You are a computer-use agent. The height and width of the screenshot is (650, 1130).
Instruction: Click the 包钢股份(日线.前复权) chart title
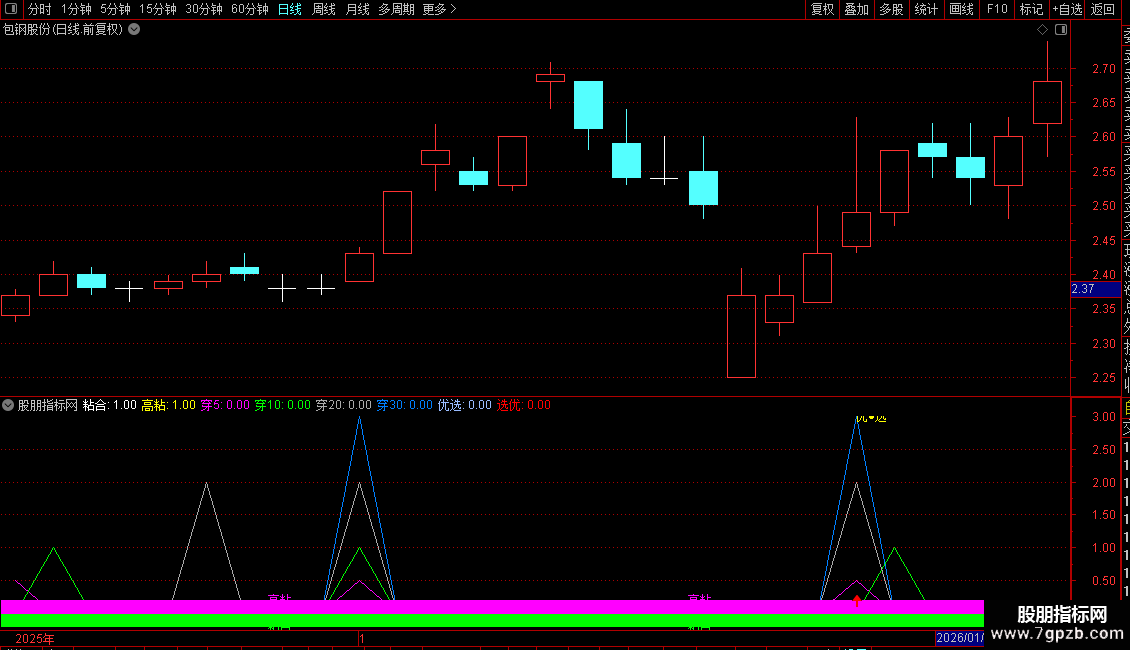(x=63, y=30)
